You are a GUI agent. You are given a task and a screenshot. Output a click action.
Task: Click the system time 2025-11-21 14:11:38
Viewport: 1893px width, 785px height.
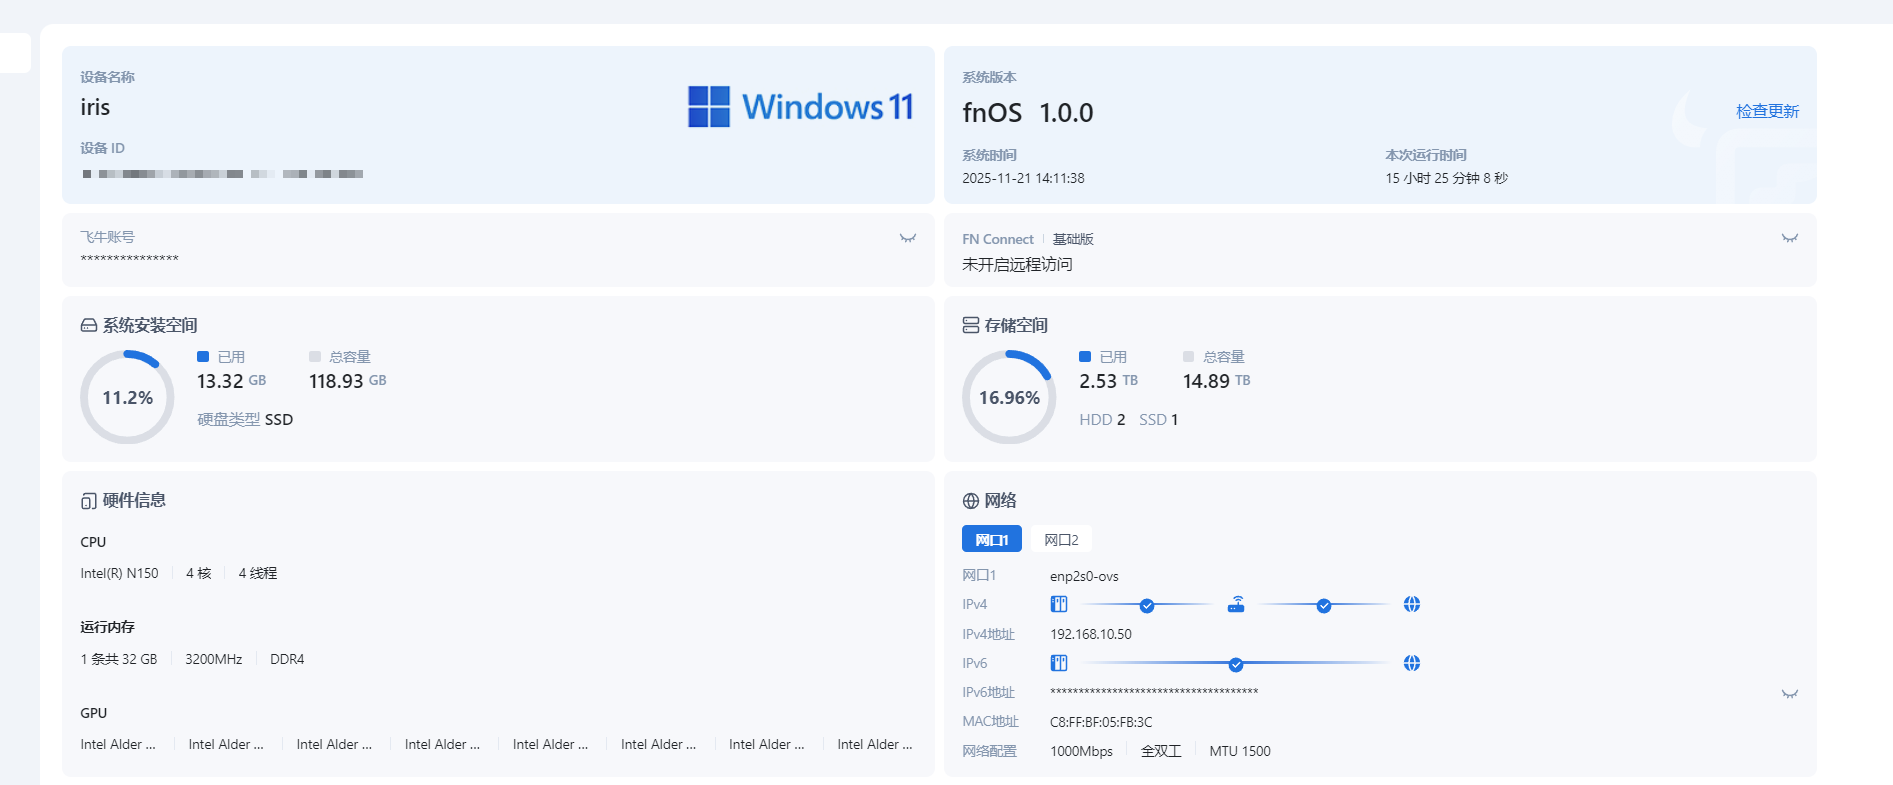[x=1023, y=178]
